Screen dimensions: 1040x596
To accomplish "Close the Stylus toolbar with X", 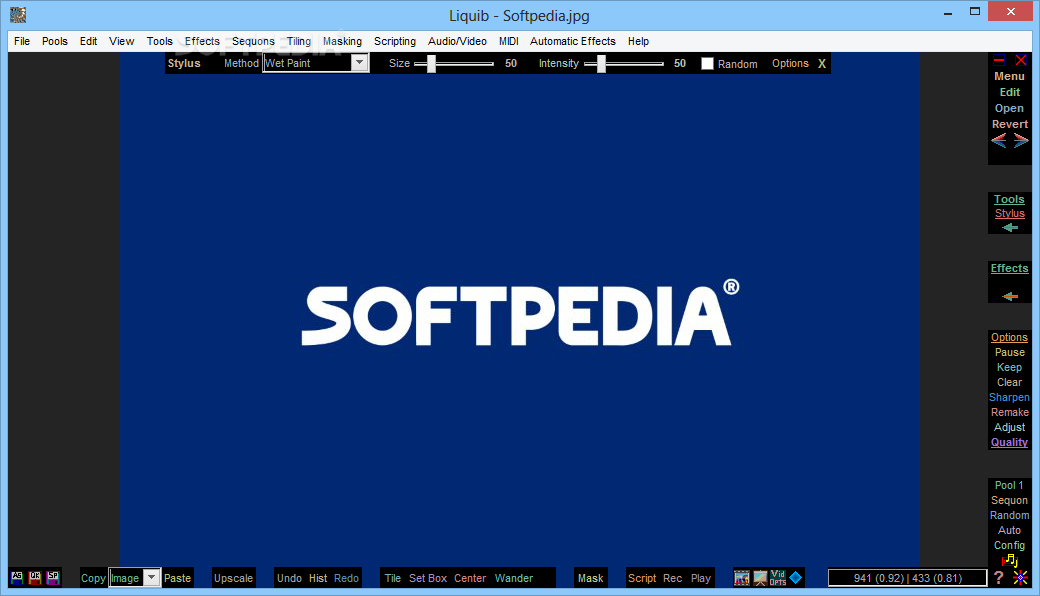I will point(822,64).
